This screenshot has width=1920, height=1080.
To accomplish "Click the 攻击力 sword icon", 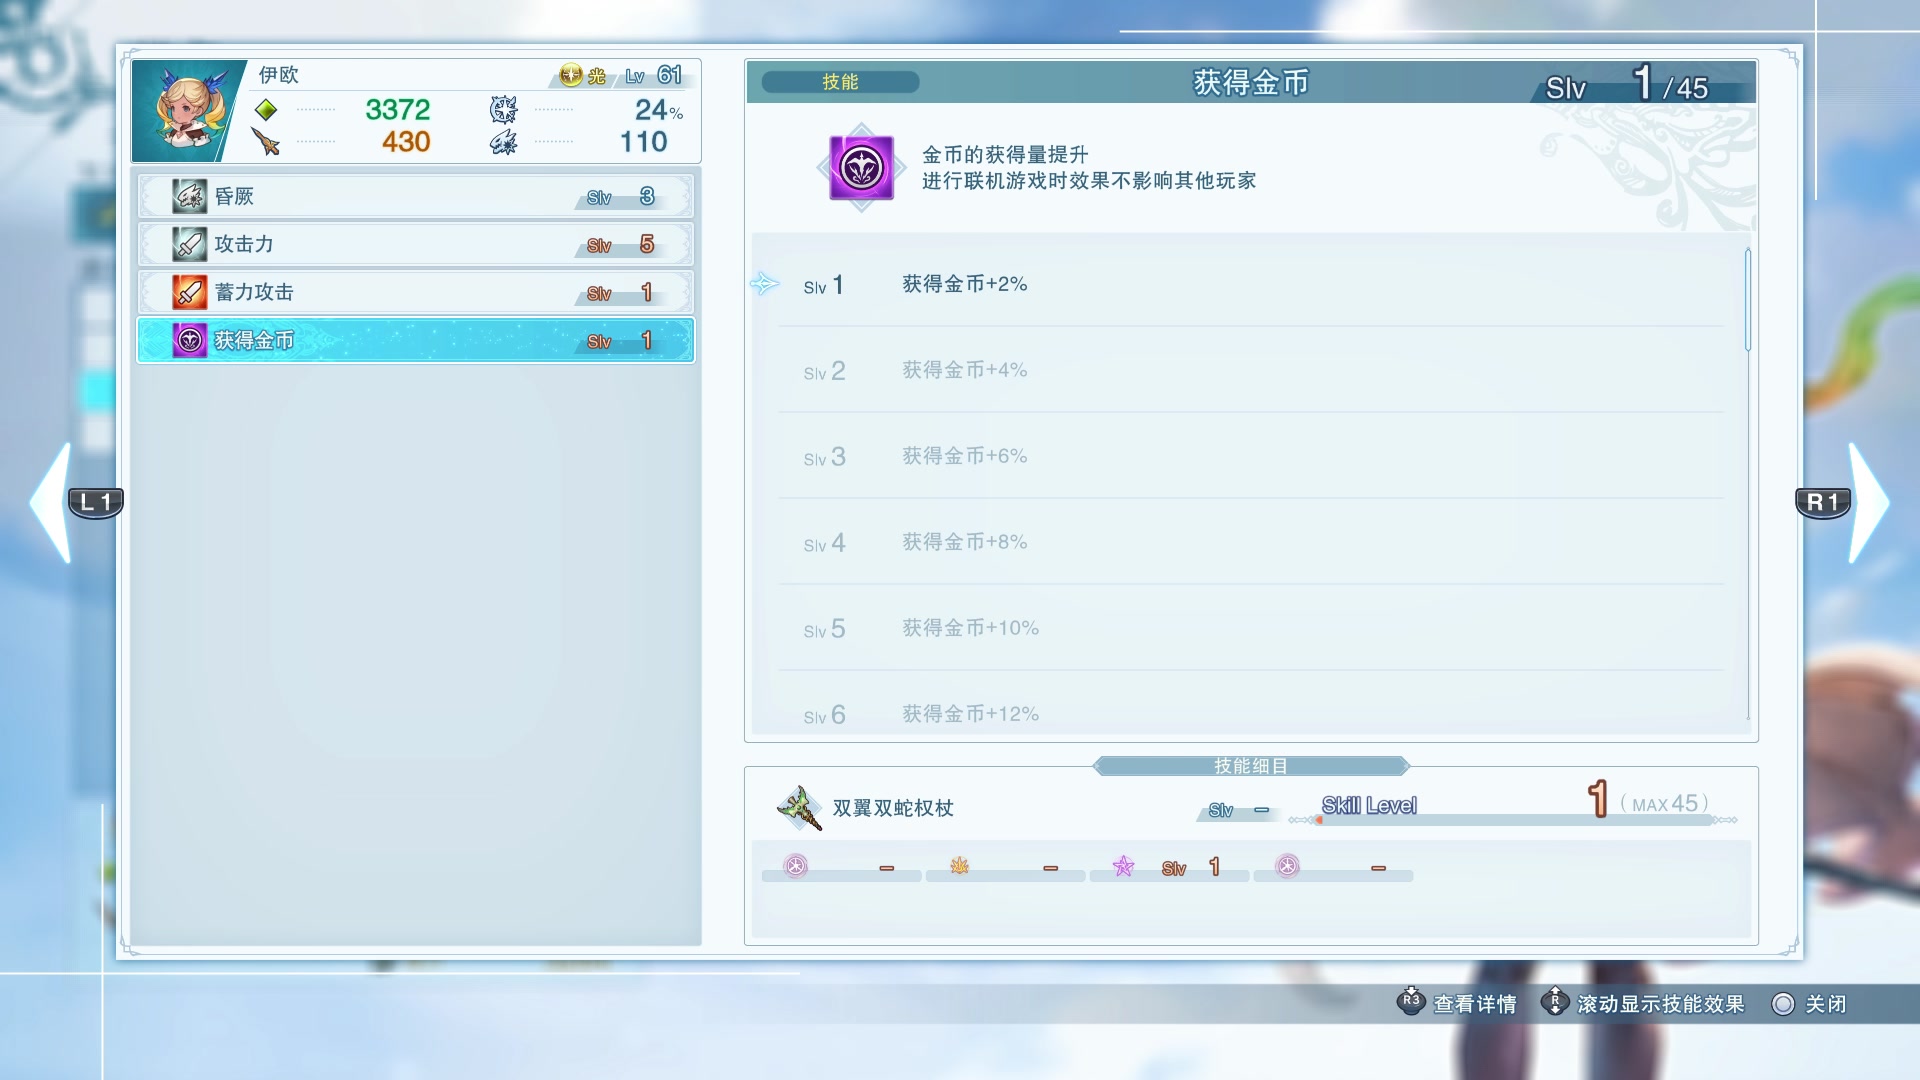I will pyautogui.click(x=189, y=244).
